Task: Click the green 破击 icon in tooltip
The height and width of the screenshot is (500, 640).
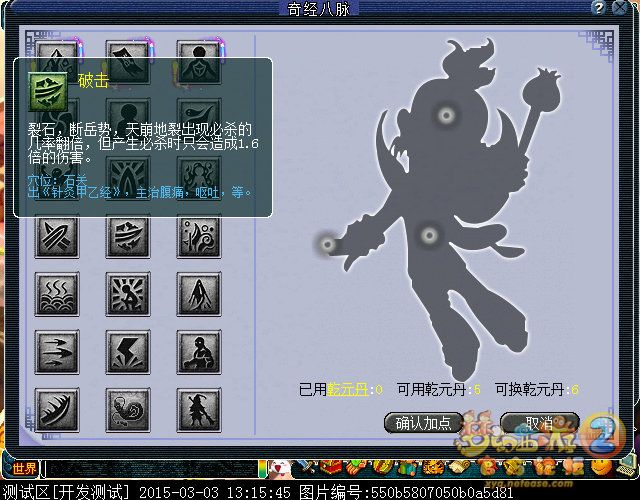Action: coord(48,92)
